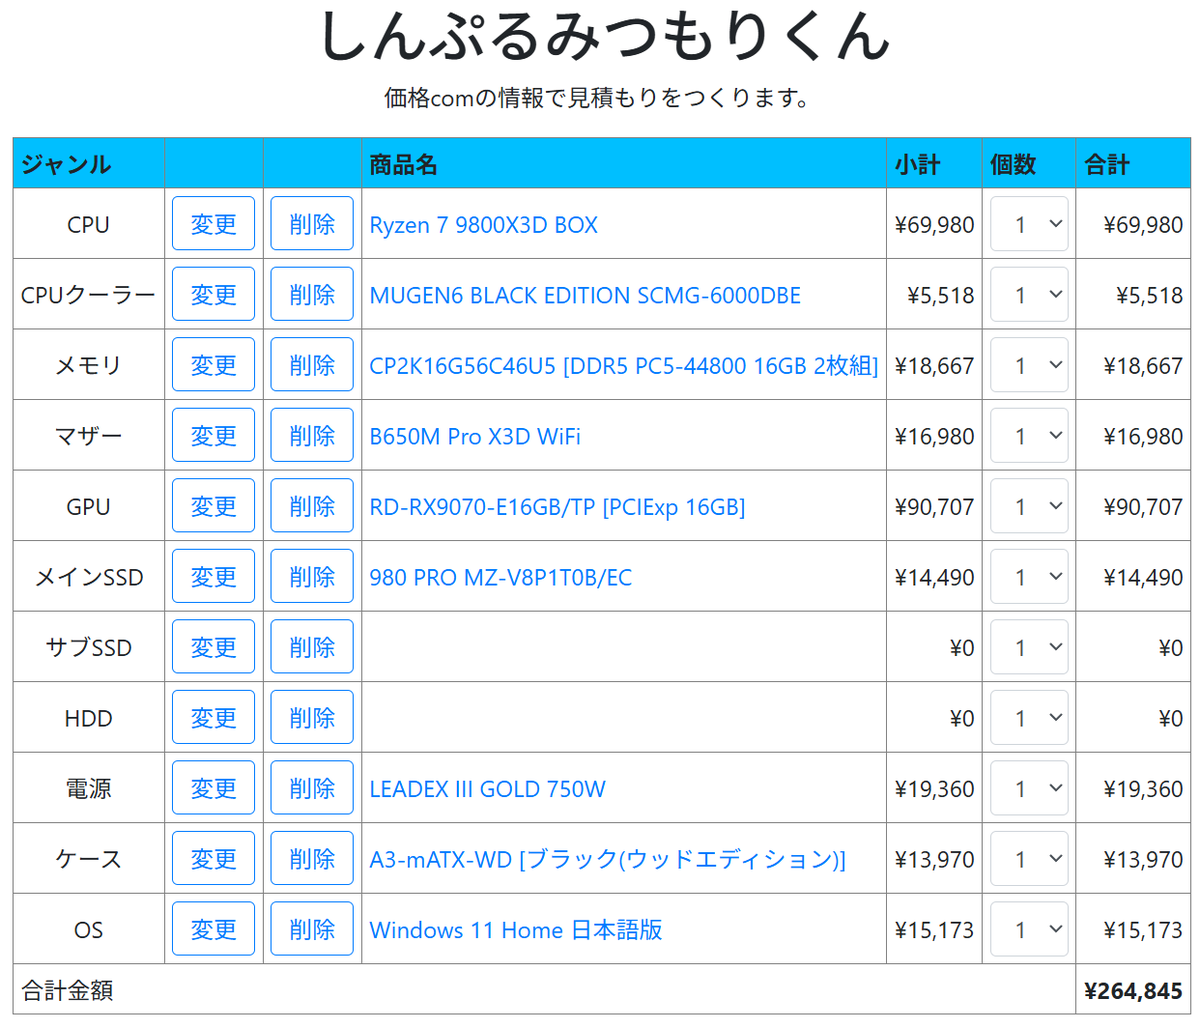The width and height of the screenshot is (1200, 1028).
Task: Open the LEADEX III GOLD 750W power supply link
Action: [x=487, y=789]
